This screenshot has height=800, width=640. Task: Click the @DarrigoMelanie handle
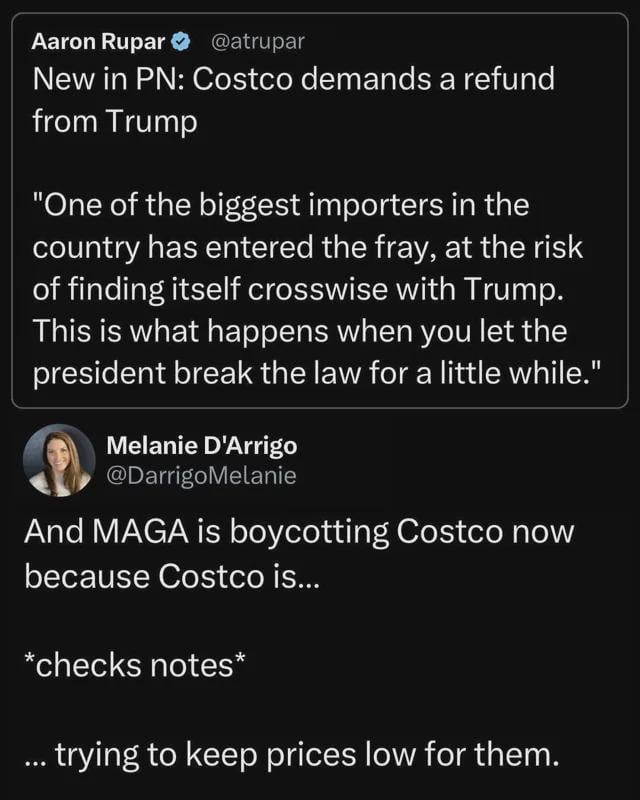201,476
